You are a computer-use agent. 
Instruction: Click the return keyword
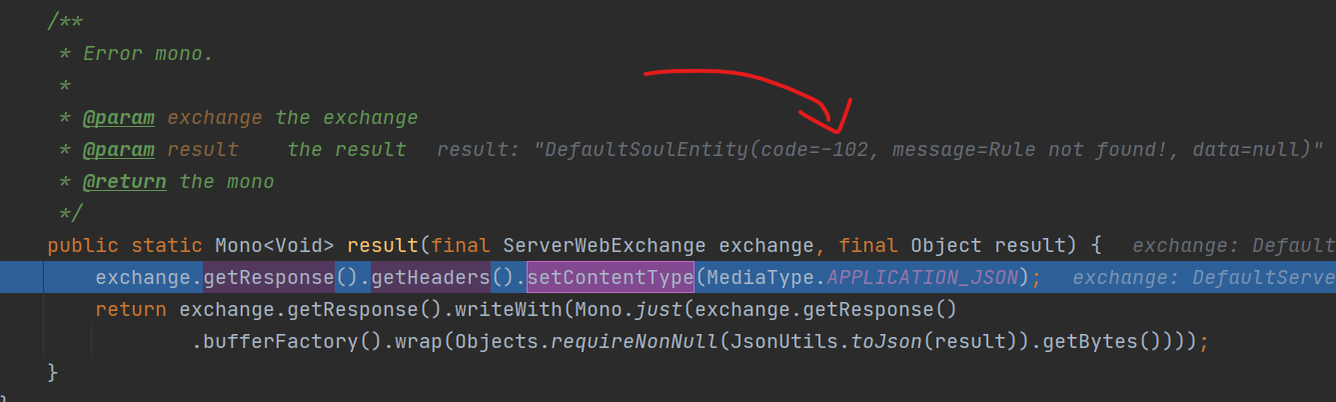click(131, 309)
